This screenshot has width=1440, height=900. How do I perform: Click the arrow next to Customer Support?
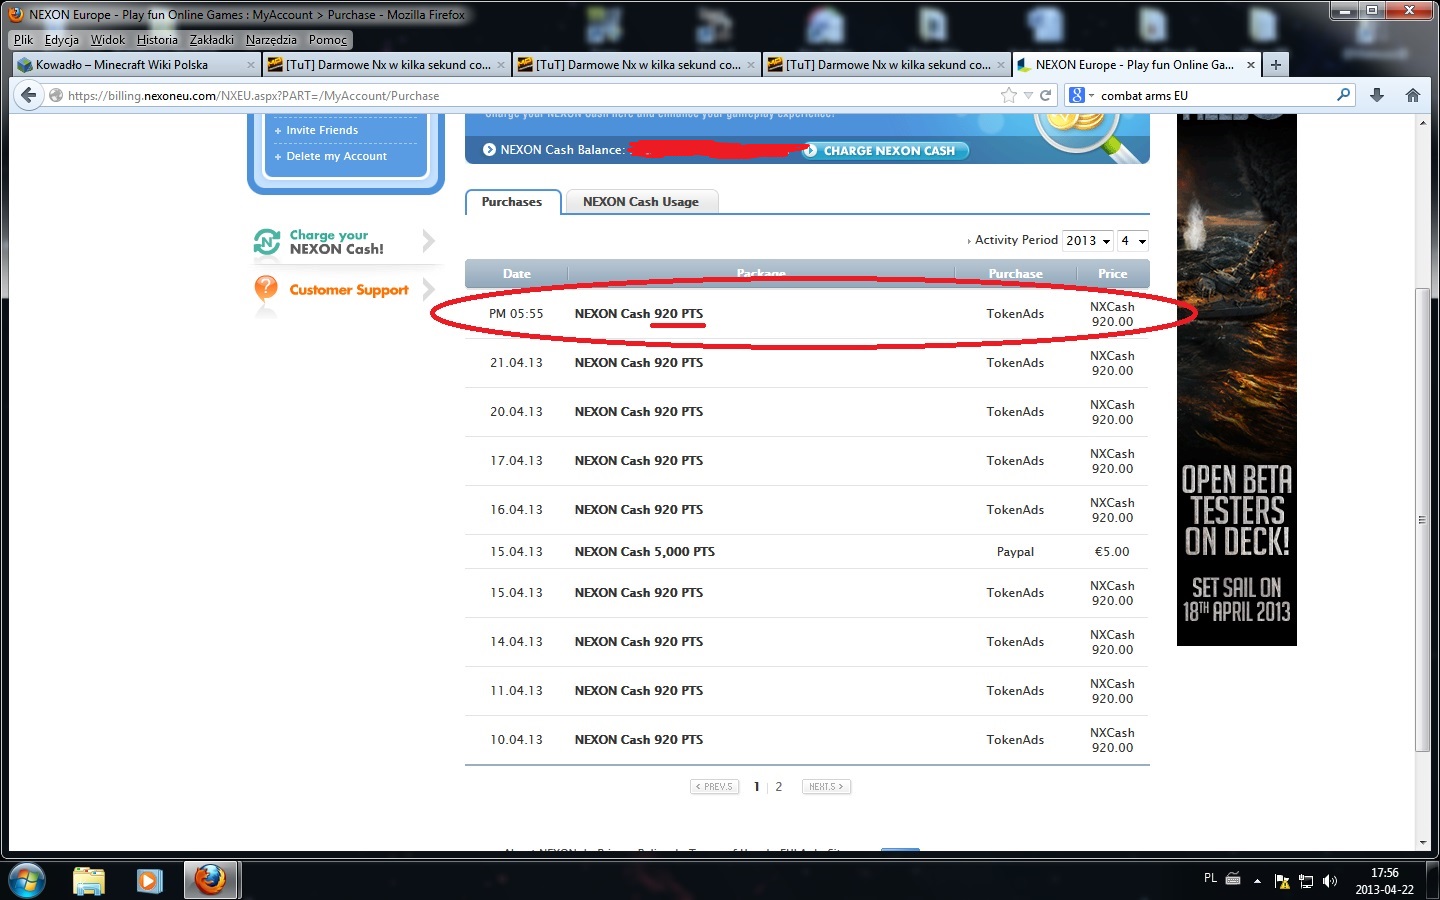coord(428,290)
